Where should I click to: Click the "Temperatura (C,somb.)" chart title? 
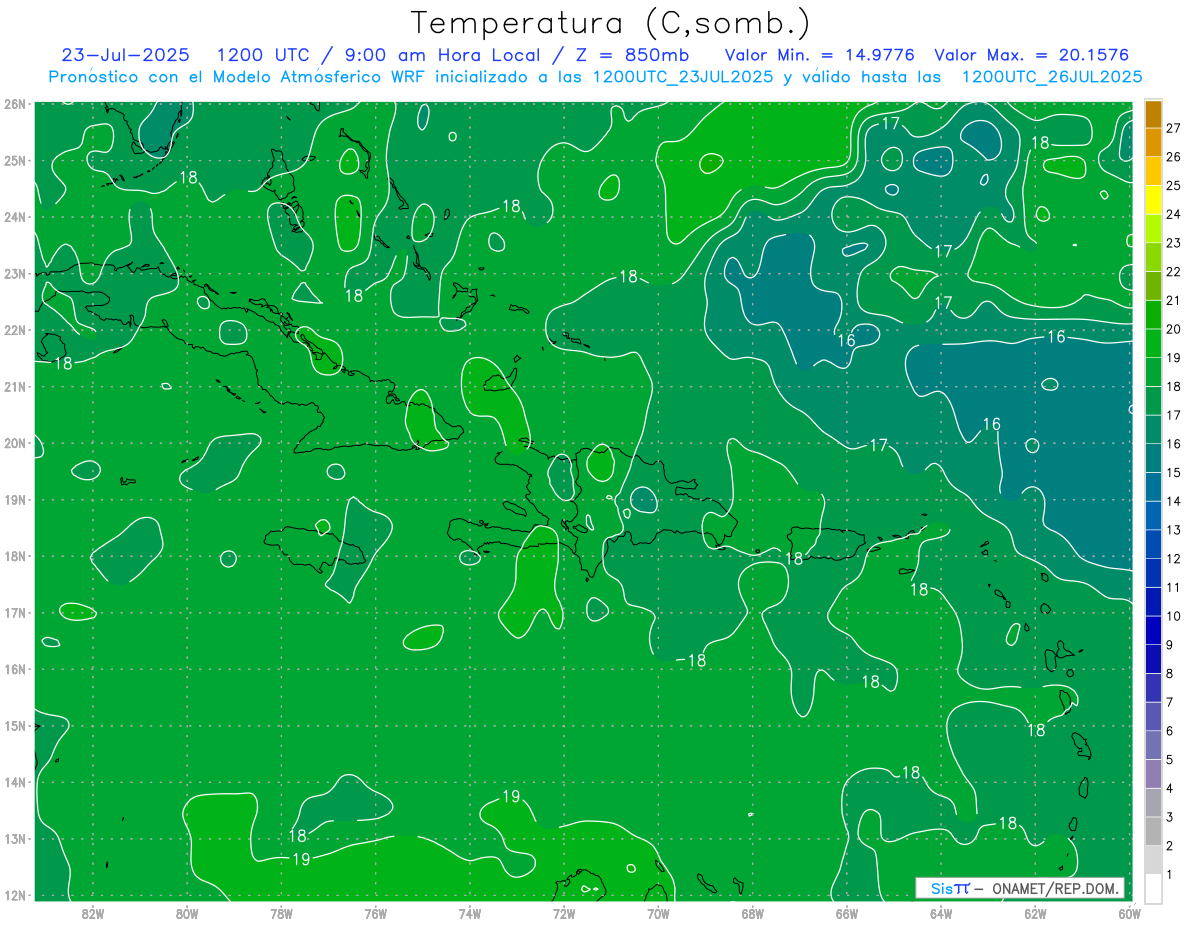click(x=611, y=23)
